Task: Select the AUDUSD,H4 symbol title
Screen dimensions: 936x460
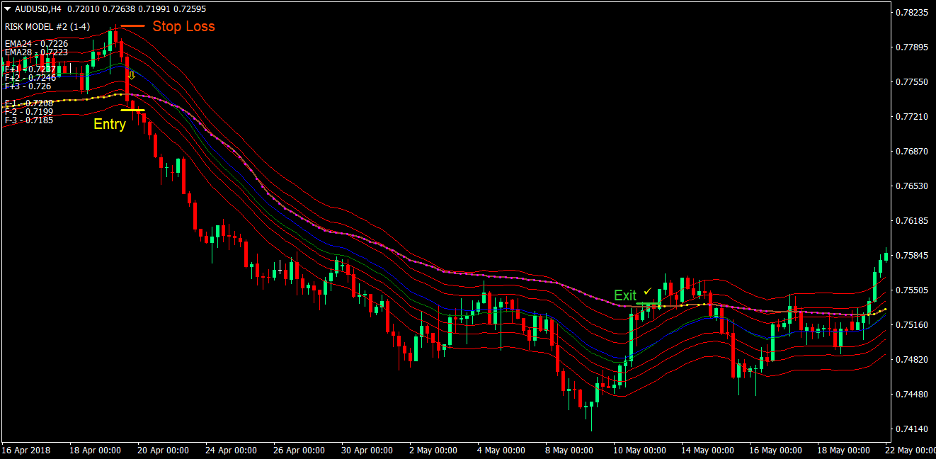Action: pos(38,10)
